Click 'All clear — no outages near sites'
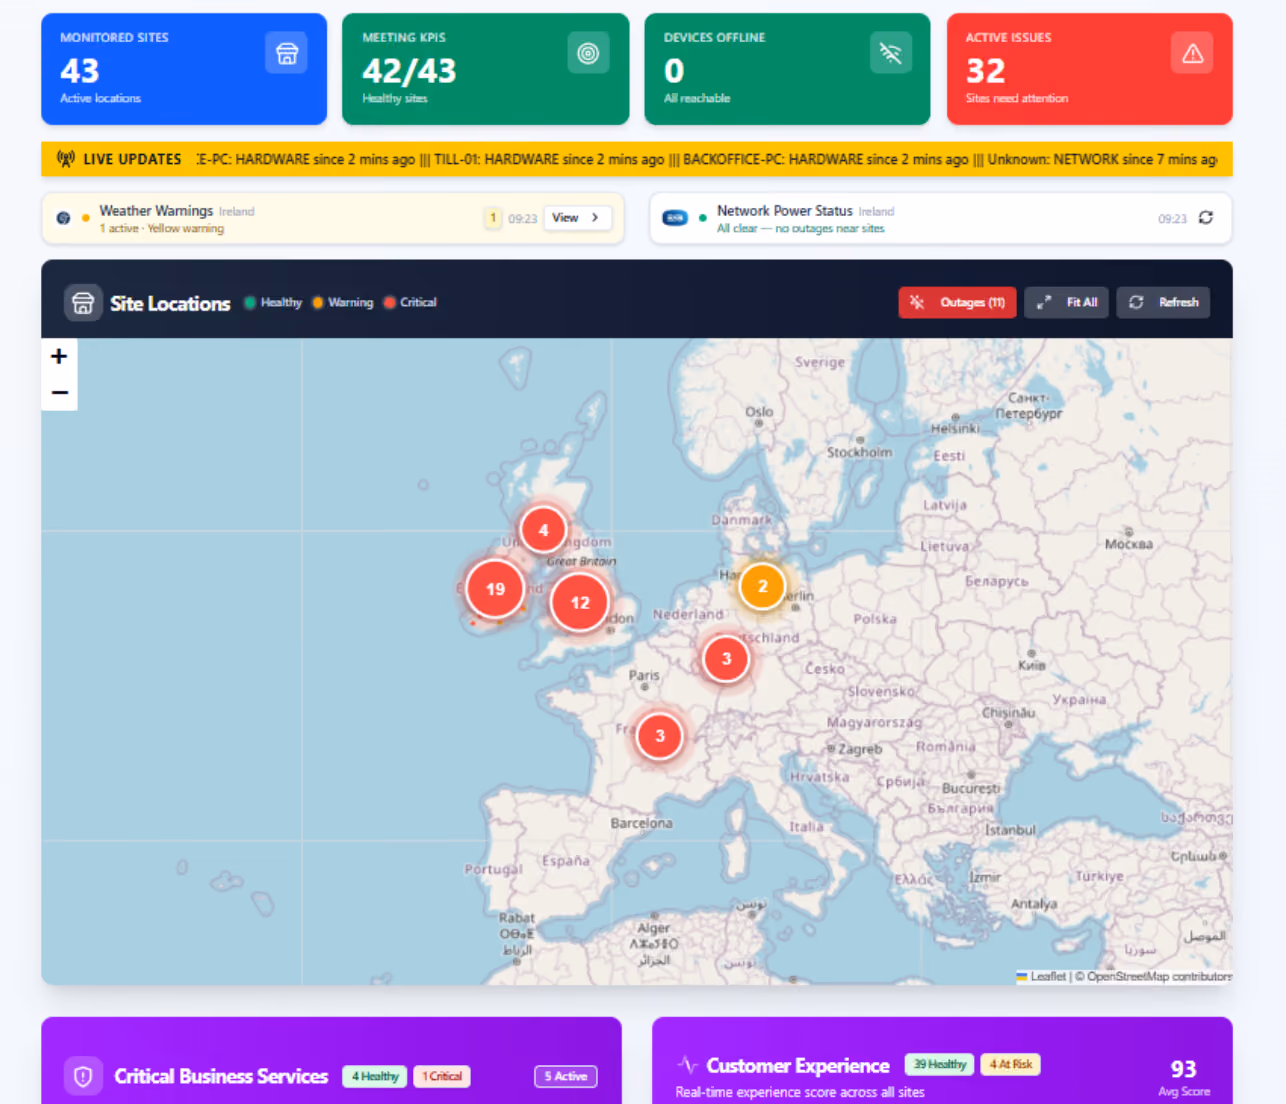The height and width of the screenshot is (1104, 1286). click(x=801, y=229)
